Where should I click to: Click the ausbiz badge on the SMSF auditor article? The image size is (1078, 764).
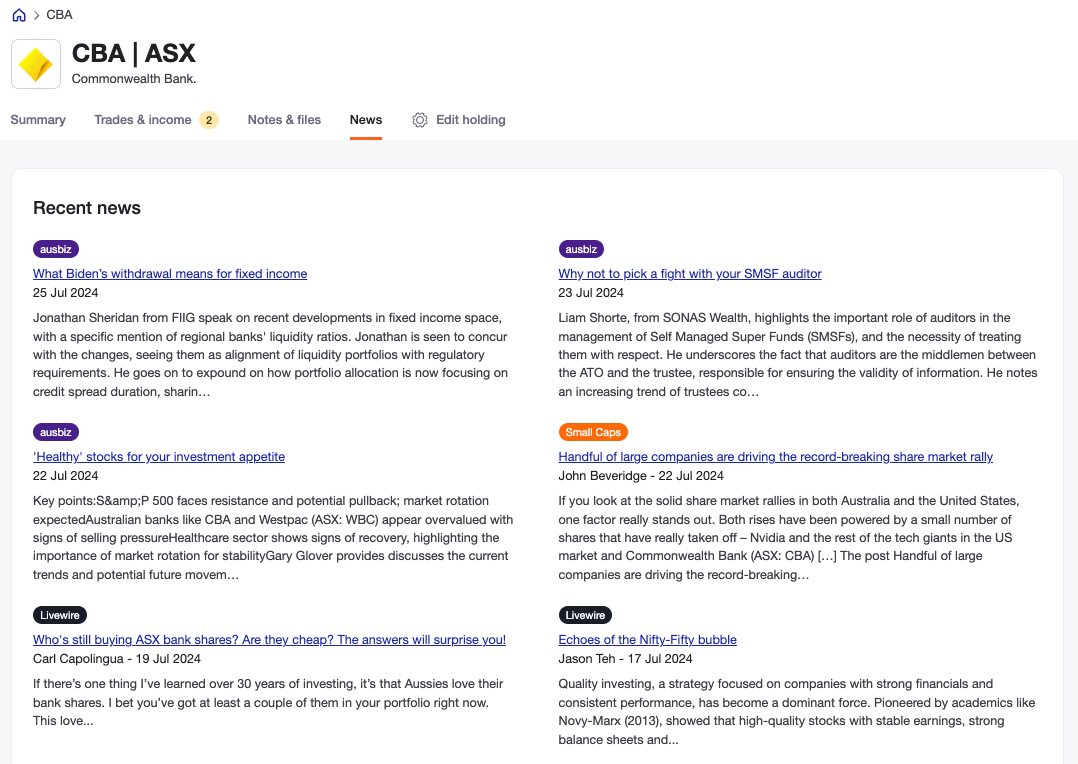(581, 249)
